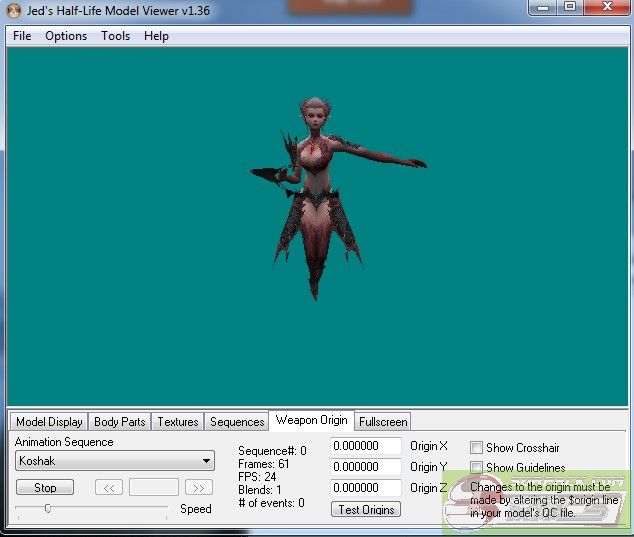
Task: Open the File menu
Action: (x=22, y=36)
